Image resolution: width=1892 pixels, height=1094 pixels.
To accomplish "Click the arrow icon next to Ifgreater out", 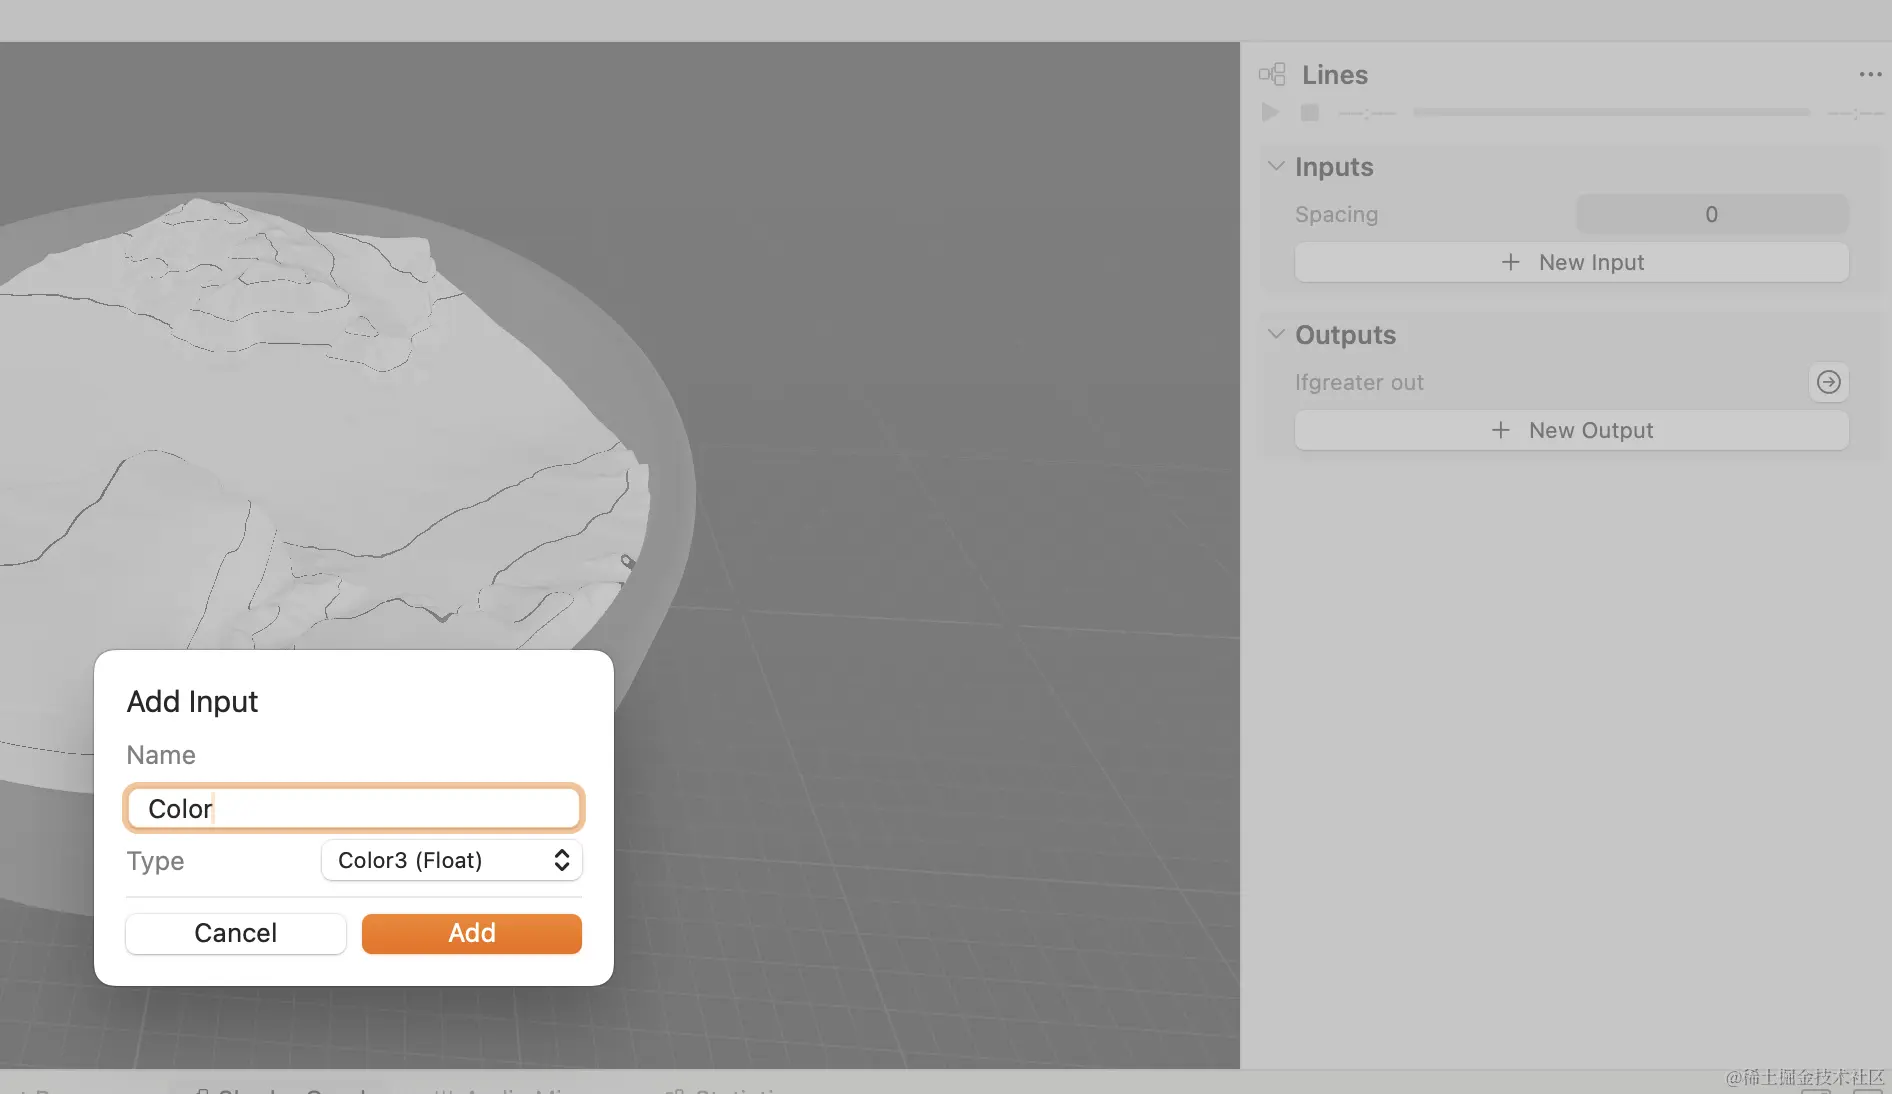I will tap(1828, 382).
